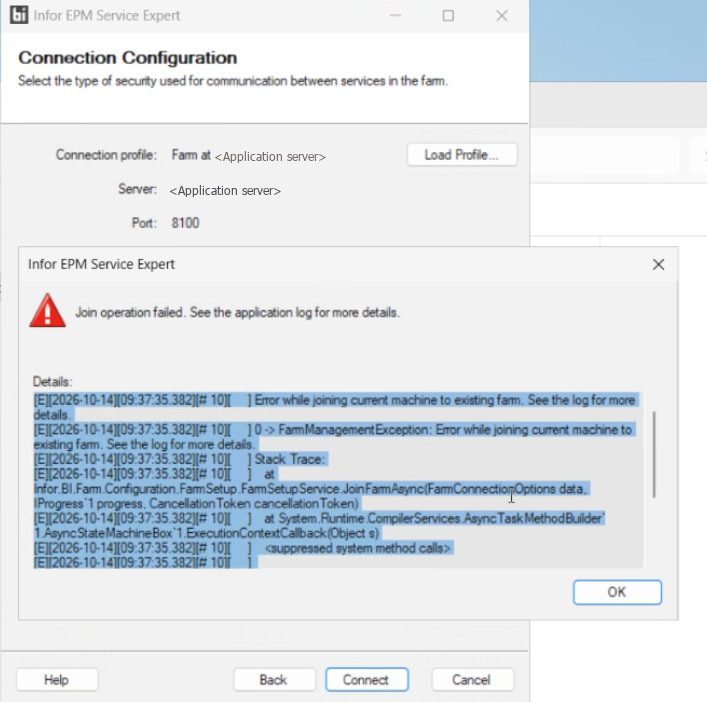
Task: Close the main Service Expert window
Action: tap(502, 16)
